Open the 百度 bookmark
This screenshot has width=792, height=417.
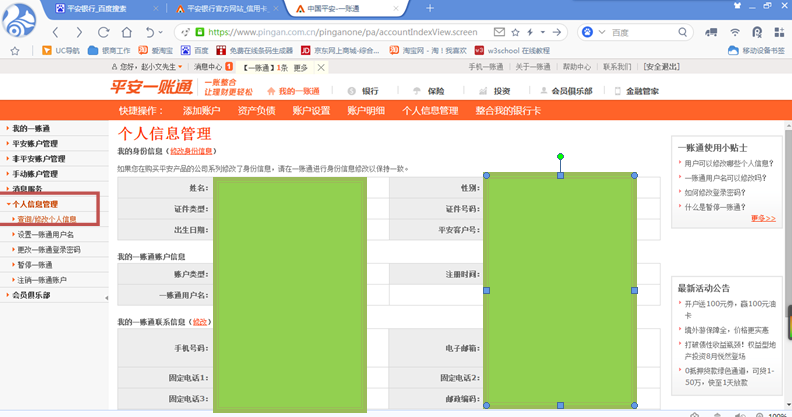[x=194, y=50]
